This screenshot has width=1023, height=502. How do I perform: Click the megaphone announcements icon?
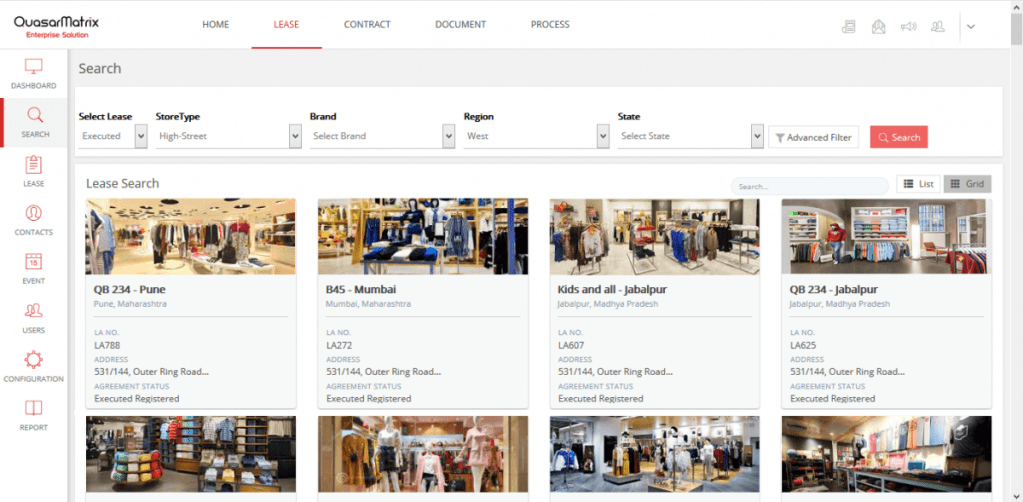pyautogui.click(x=908, y=27)
